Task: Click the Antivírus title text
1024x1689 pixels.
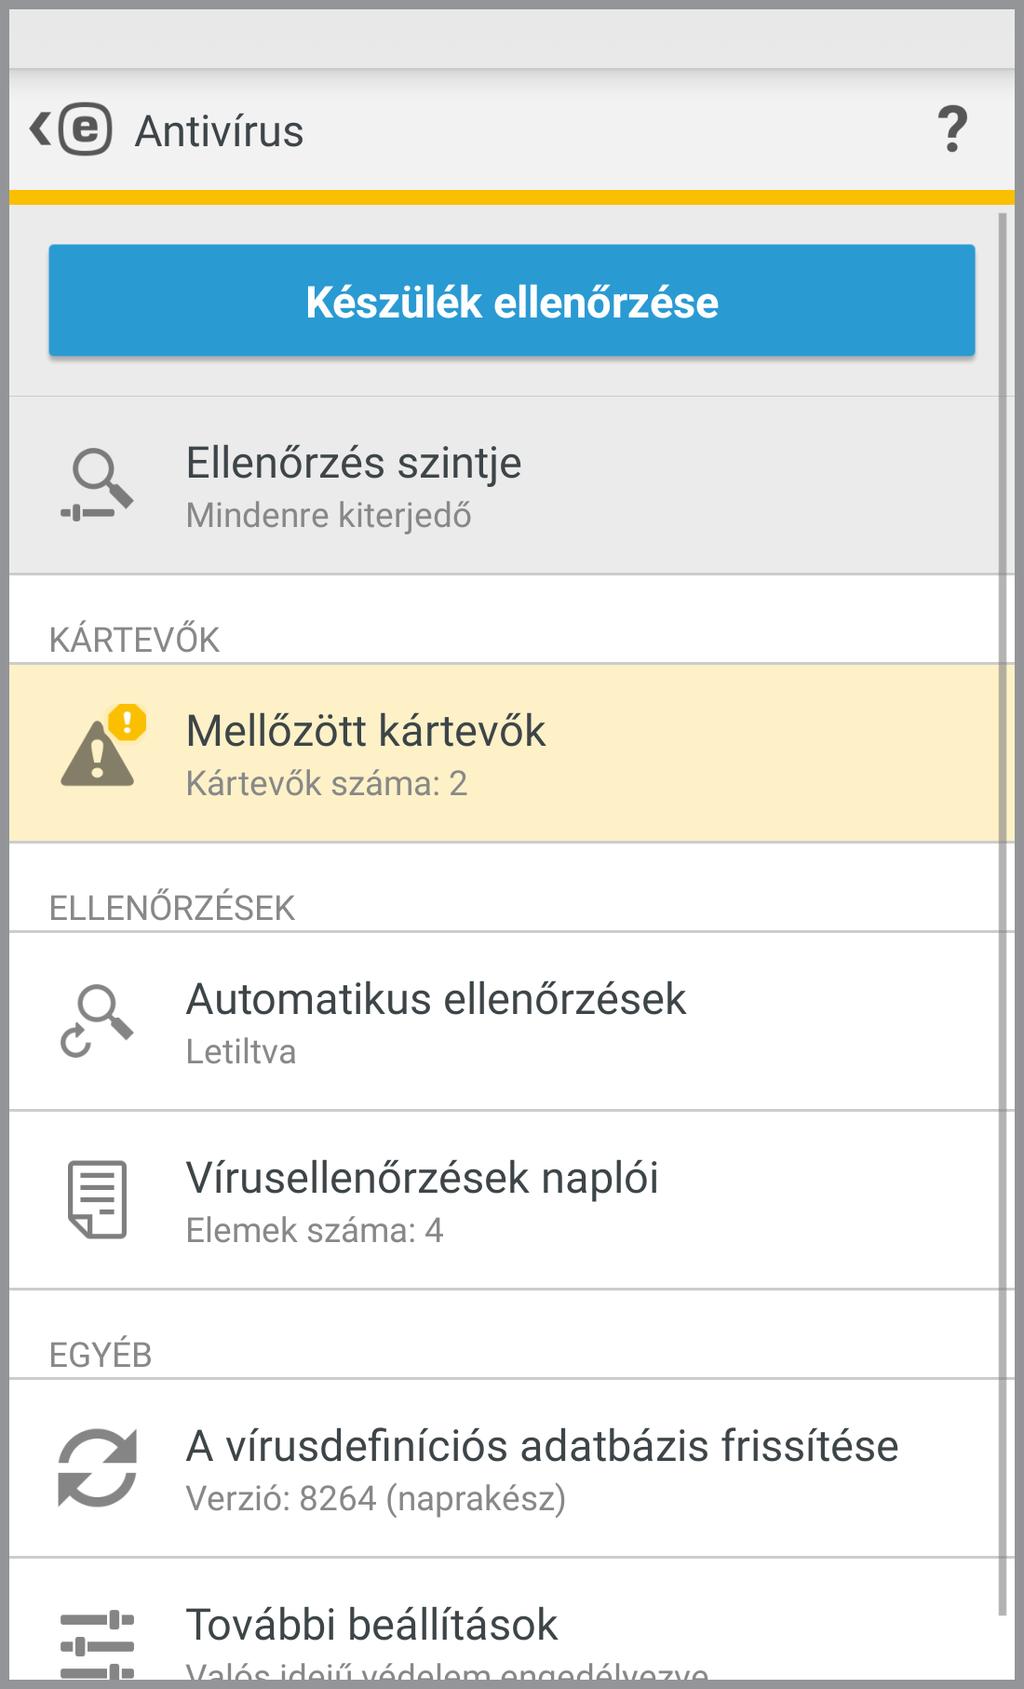Action: coord(219,131)
